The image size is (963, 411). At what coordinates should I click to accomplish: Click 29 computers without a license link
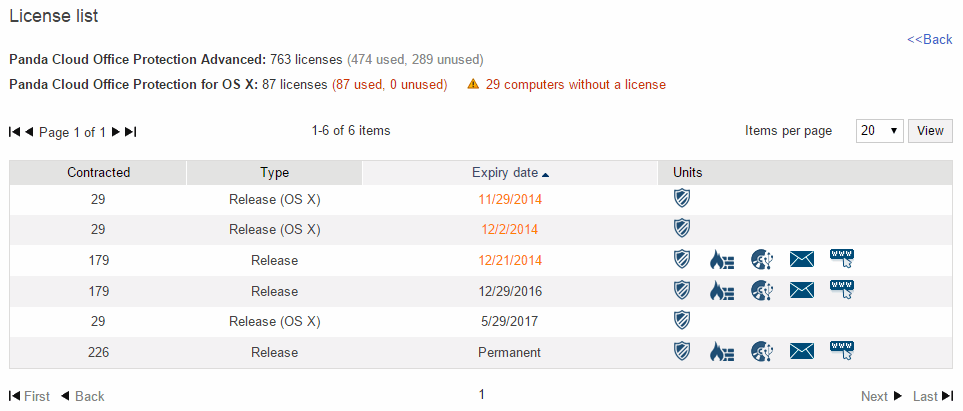click(576, 85)
